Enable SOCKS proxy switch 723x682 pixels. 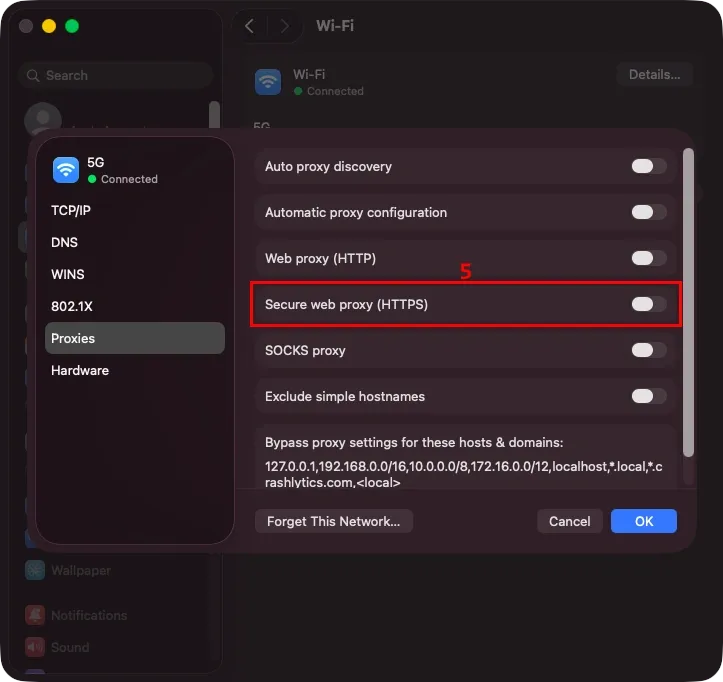tap(649, 350)
